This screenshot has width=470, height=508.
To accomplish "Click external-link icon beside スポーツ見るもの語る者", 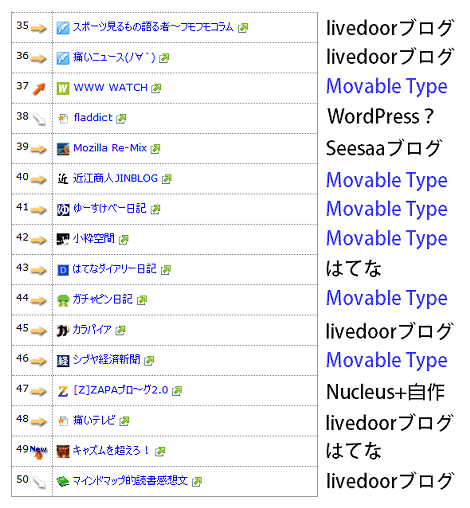I will (x=243, y=28).
